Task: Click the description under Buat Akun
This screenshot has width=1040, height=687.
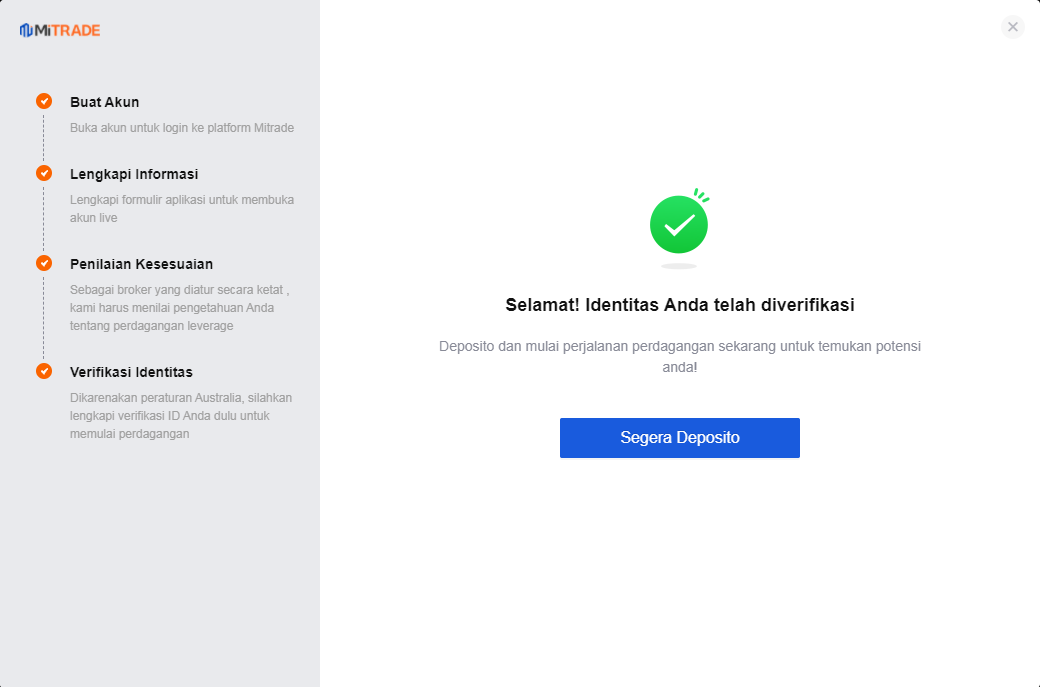Action: point(182,128)
